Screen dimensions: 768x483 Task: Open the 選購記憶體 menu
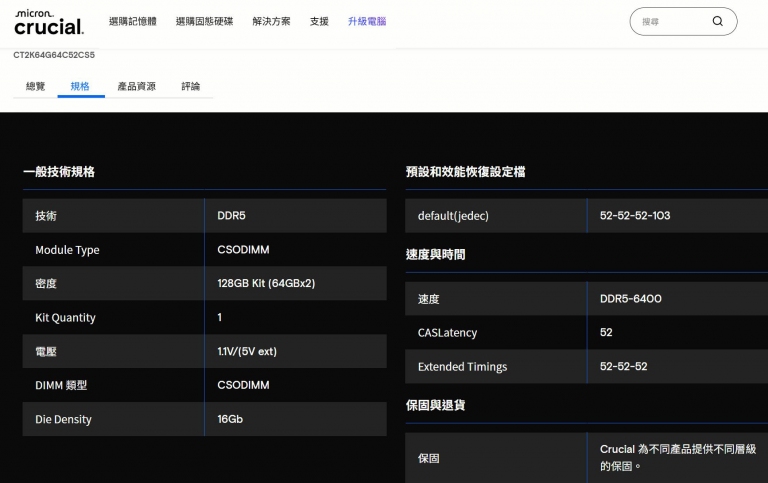133,22
